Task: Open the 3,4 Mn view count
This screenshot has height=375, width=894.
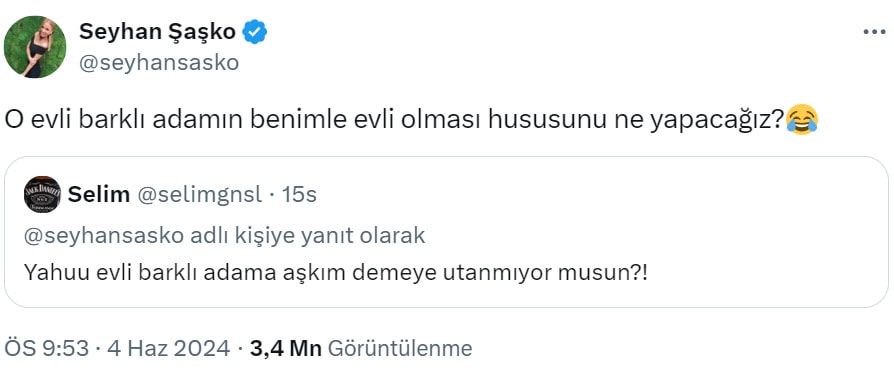Action: click(286, 348)
